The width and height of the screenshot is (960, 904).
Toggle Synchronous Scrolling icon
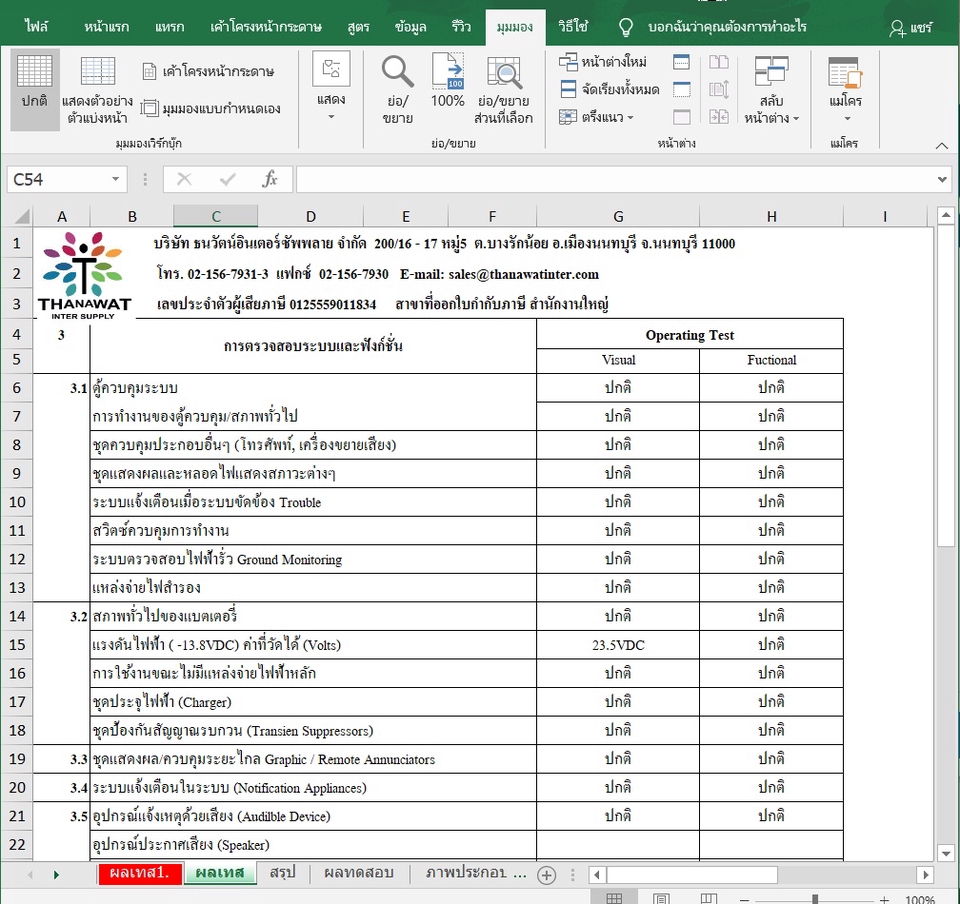[x=719, y=89]
